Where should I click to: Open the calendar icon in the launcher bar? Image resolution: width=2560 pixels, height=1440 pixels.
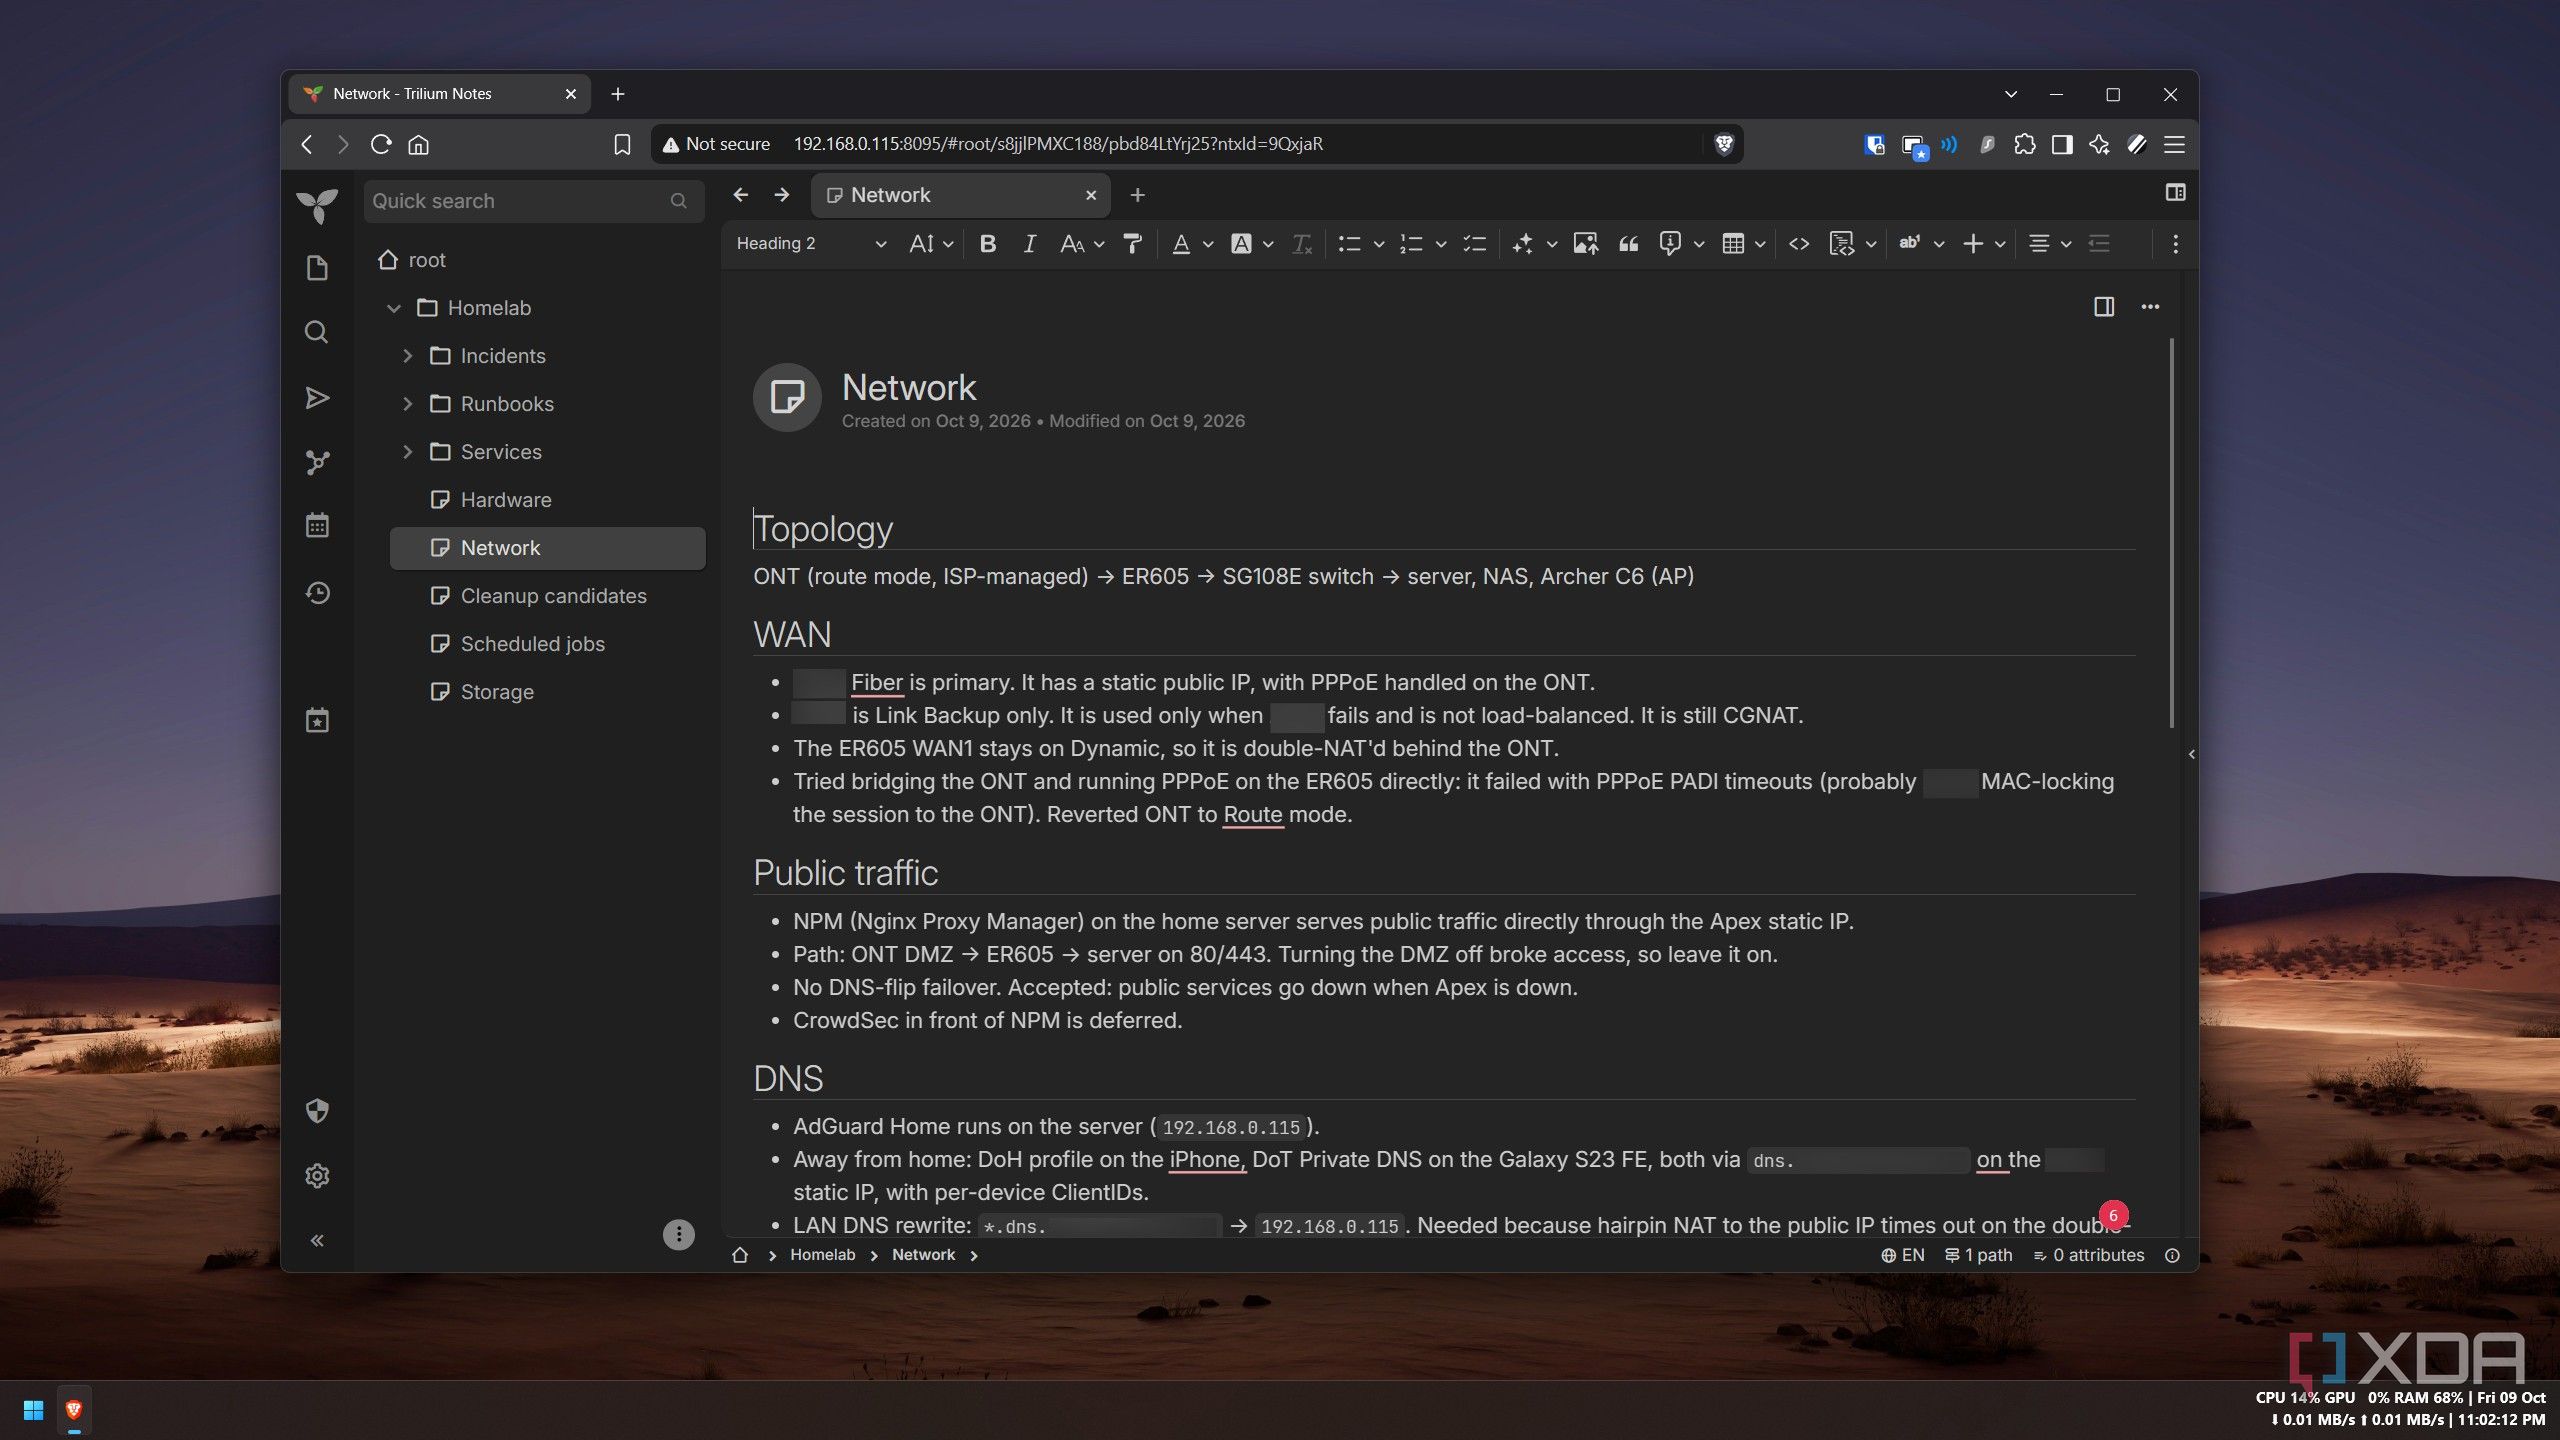tap(317, 526)
